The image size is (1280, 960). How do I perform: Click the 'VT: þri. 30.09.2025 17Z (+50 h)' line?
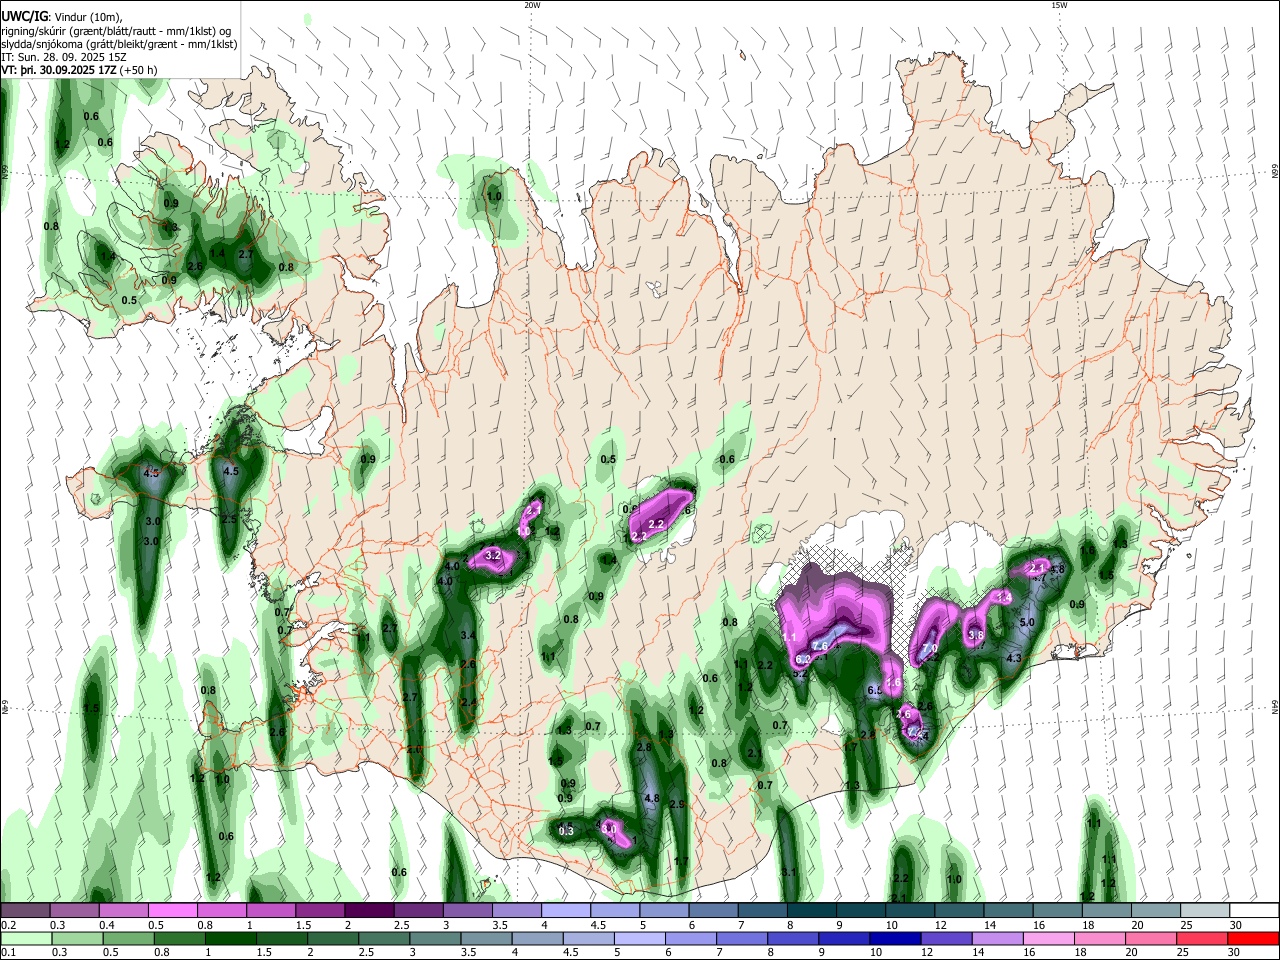pos(79,70)
